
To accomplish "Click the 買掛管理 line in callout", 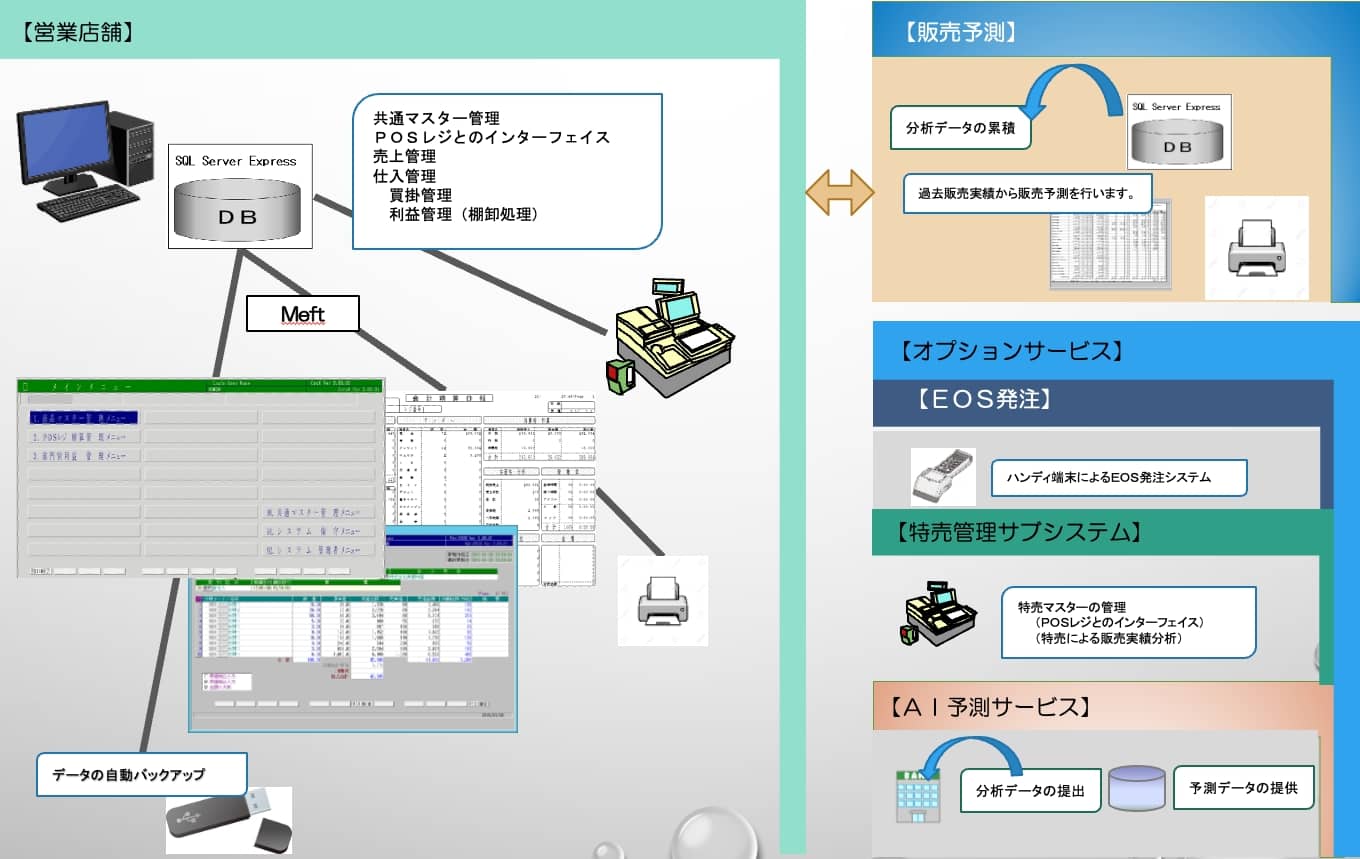I will click(421, 195).
